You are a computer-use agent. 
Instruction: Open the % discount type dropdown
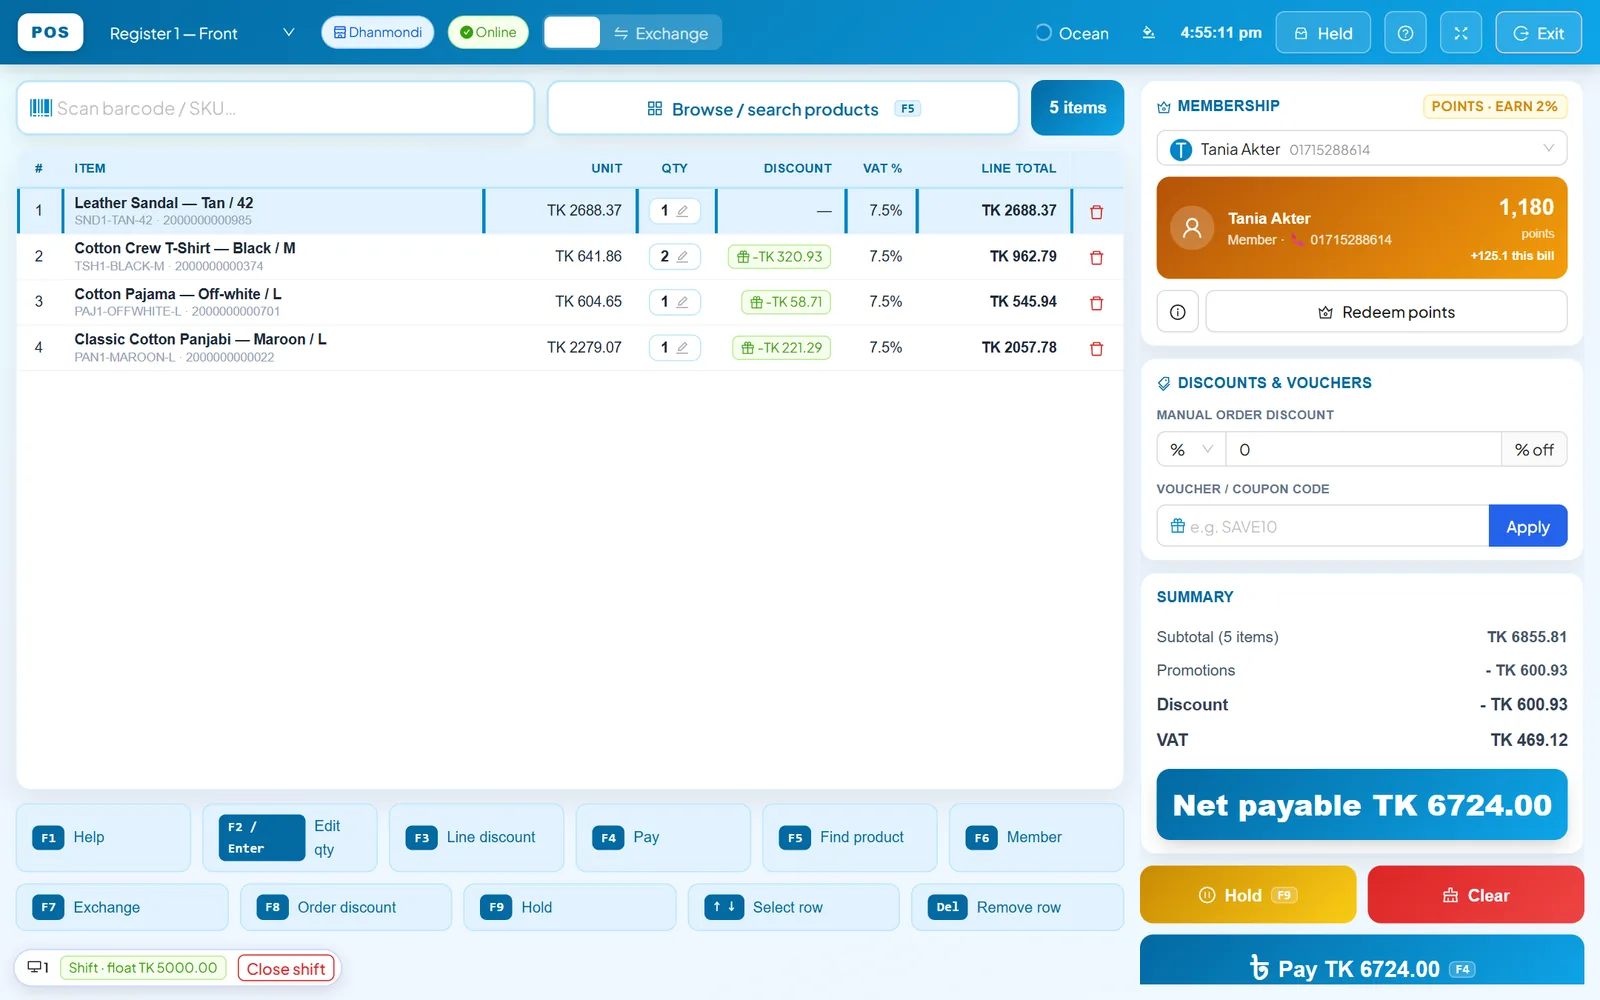(1191, 450)
